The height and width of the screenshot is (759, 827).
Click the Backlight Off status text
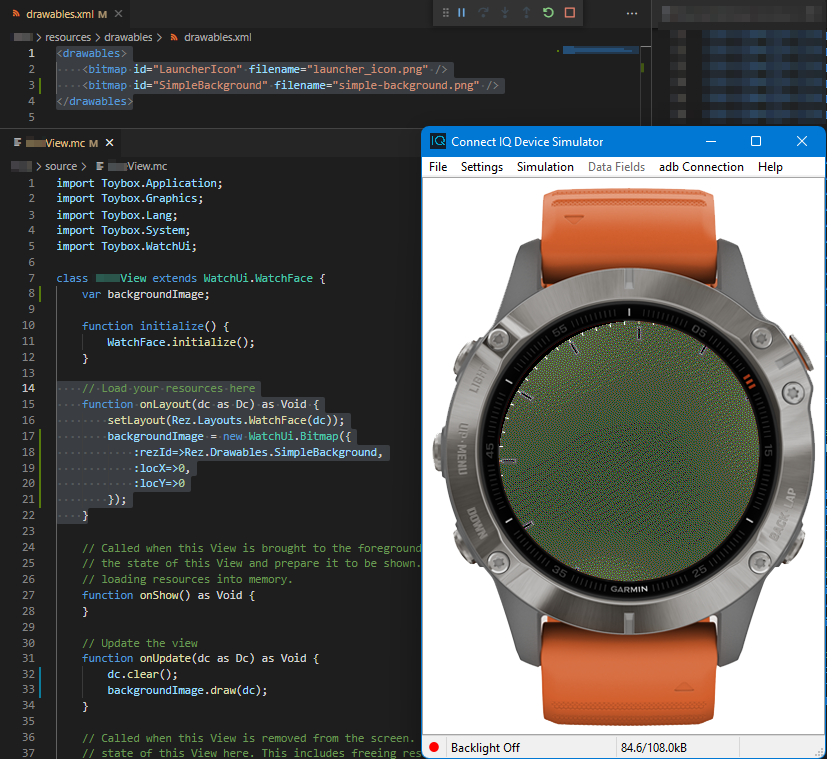point(485,747)
